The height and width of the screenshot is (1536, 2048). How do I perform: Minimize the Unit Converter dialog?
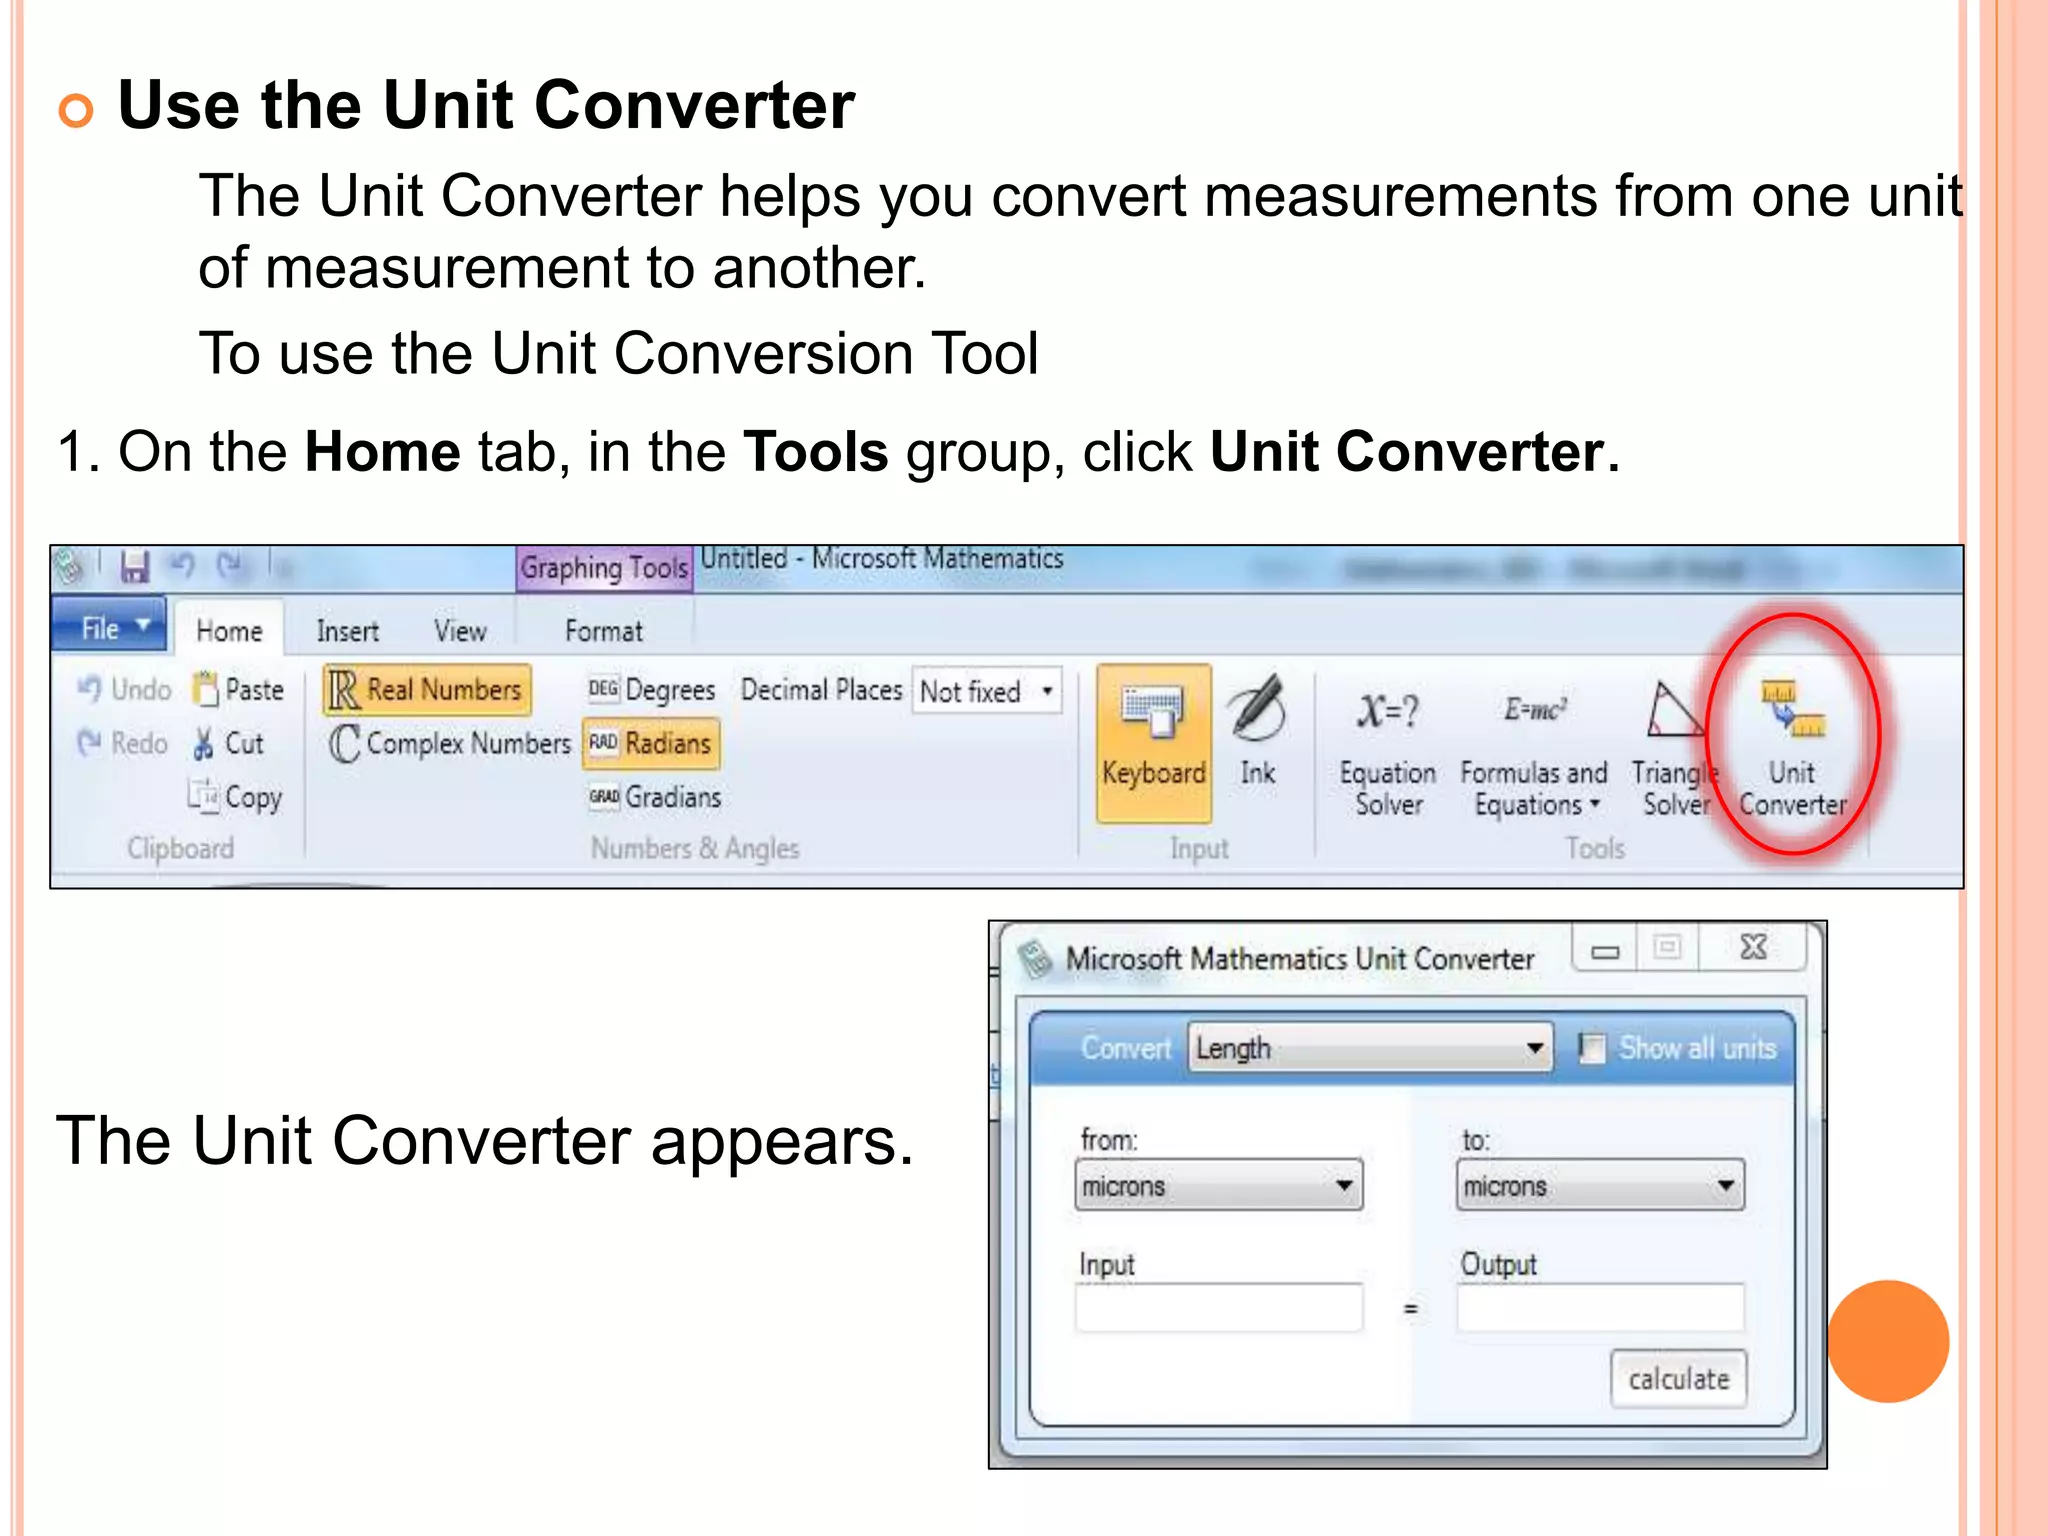pyautogui.click(x=1605, y=948)
